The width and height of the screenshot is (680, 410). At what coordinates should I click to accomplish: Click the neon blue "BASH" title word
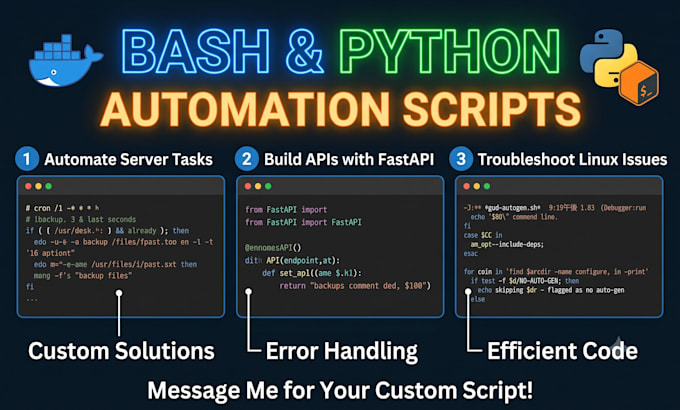tap(196, 51)
